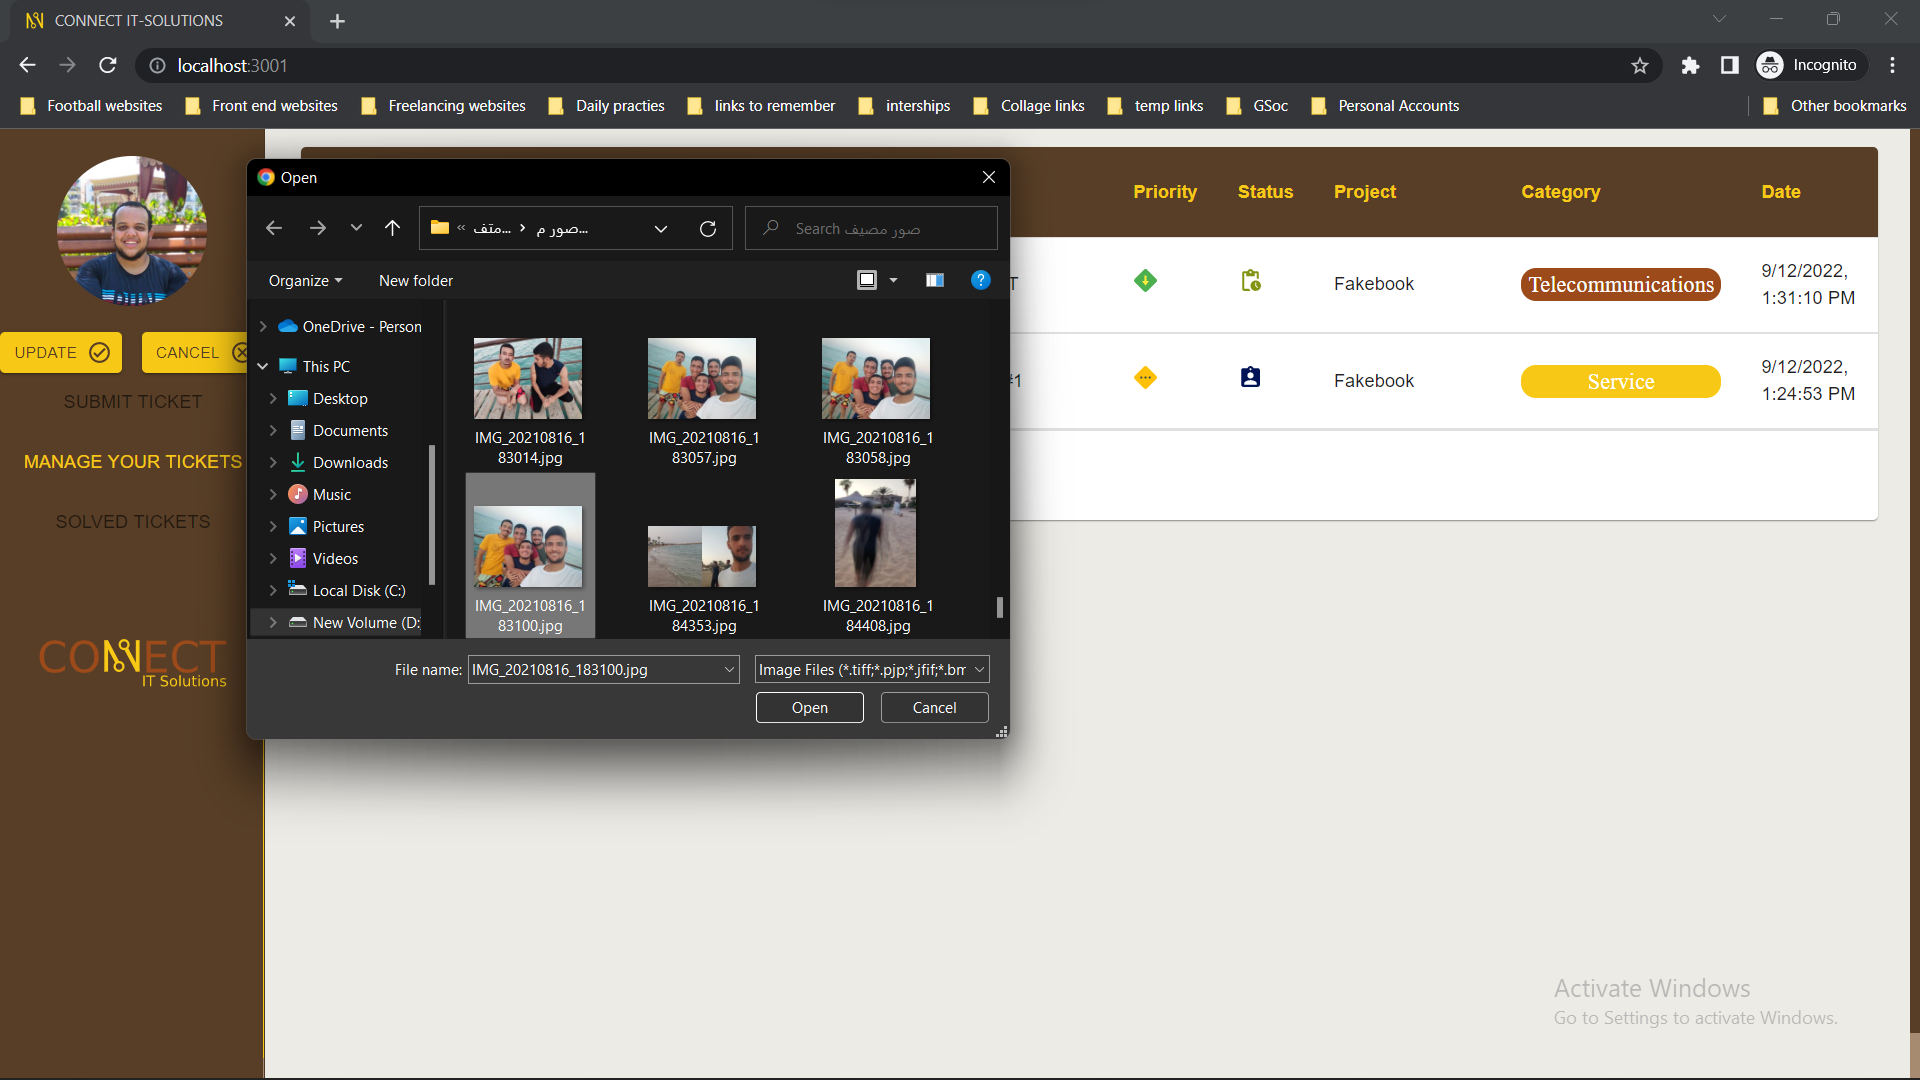
Task: Click the folder search field
Action: tap(871, 229)
